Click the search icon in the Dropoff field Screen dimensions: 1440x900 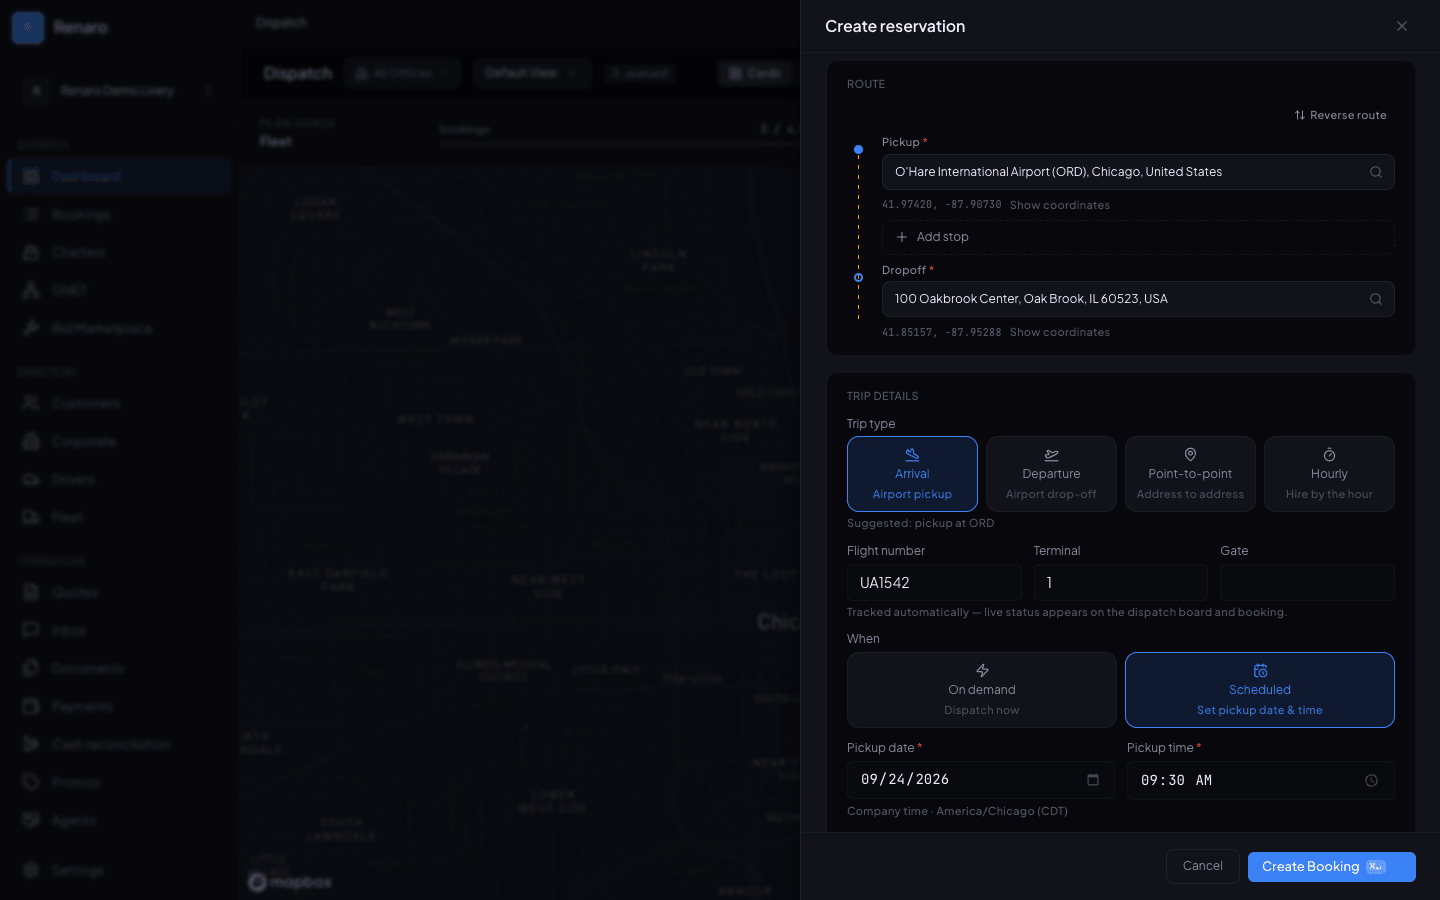coord(1376,299)
